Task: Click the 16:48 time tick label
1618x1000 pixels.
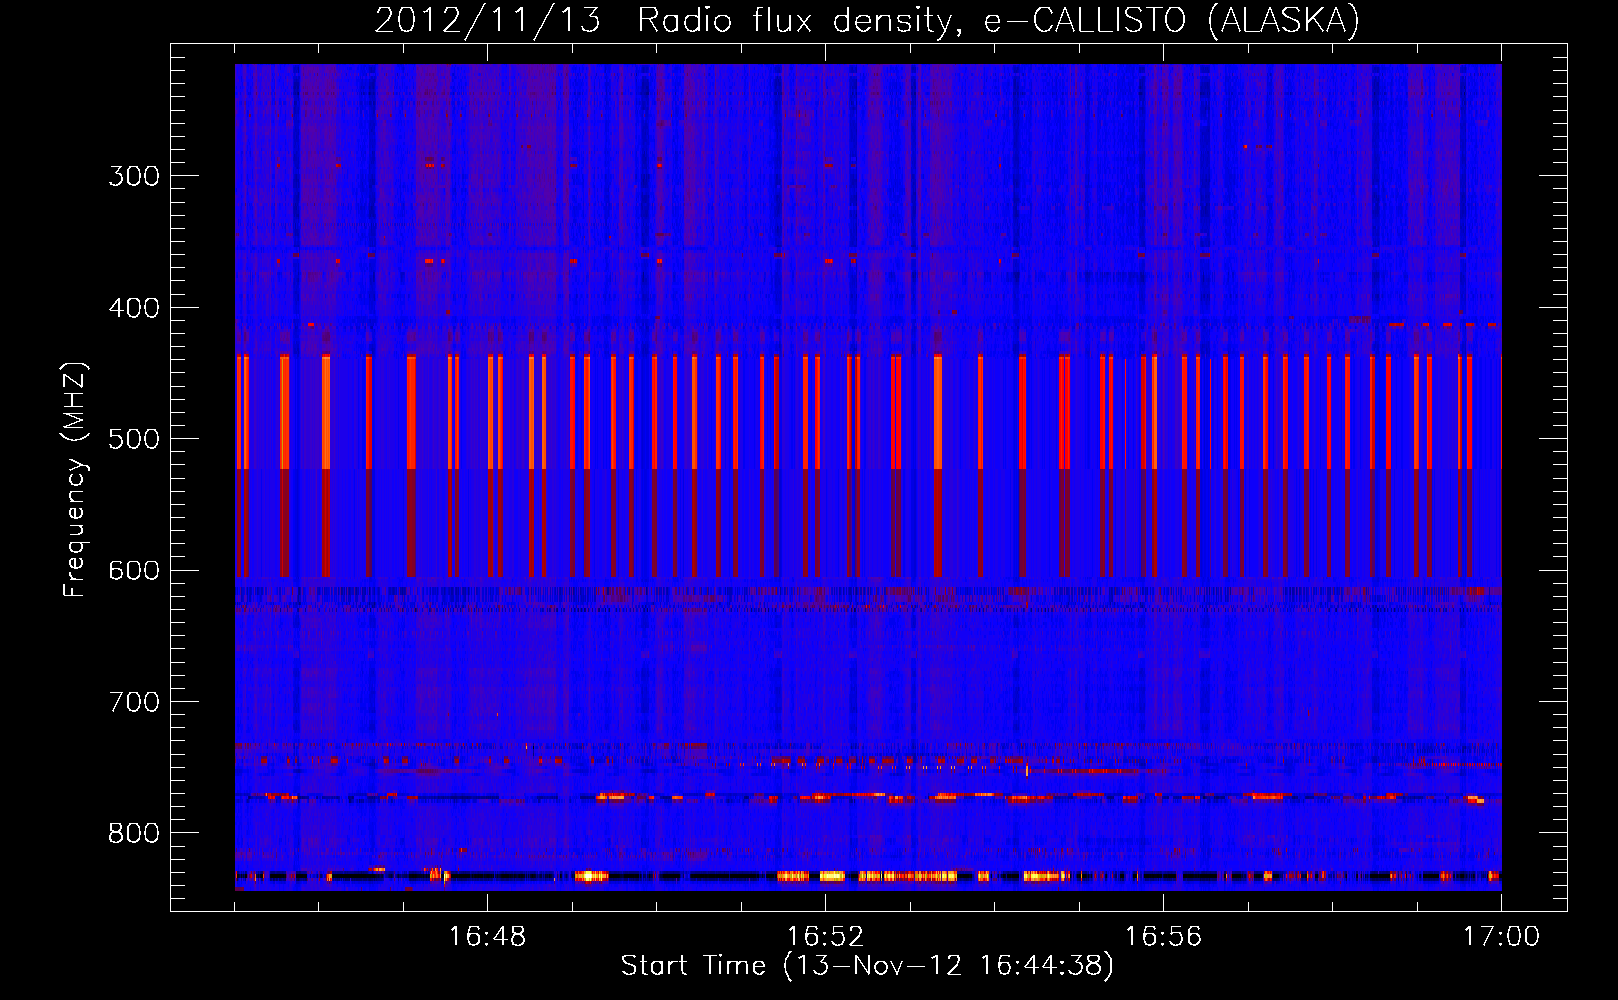Action: (487, 937)
